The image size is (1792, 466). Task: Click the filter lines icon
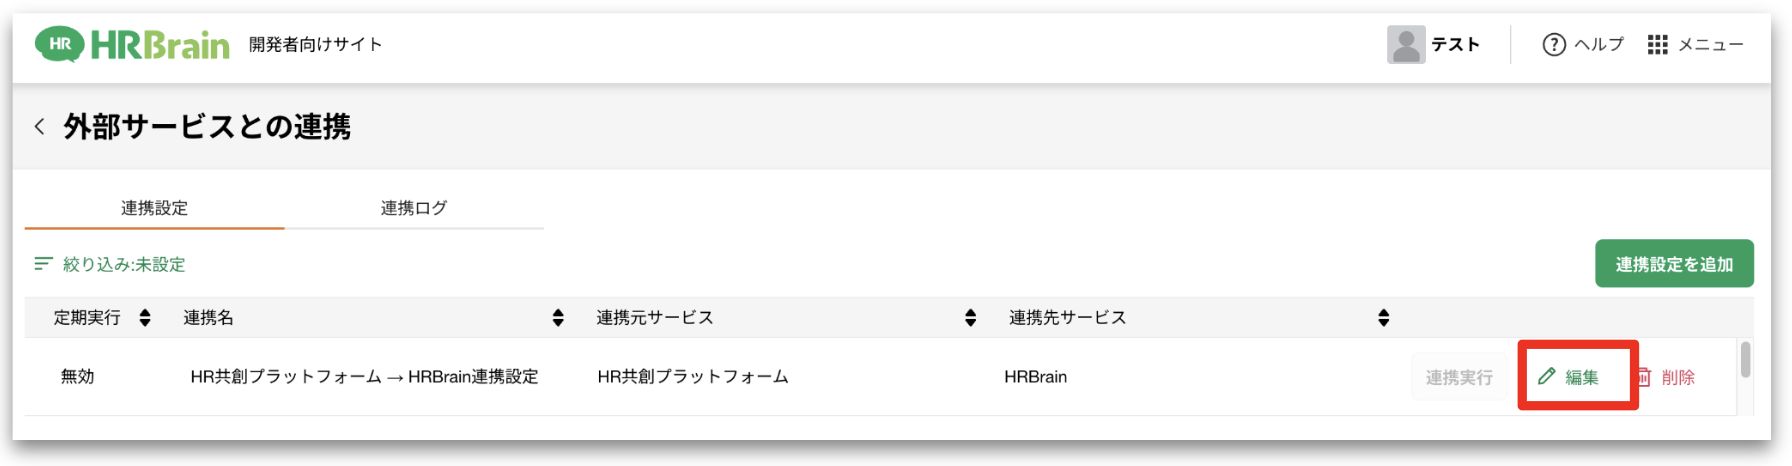[x=43, y=264]
